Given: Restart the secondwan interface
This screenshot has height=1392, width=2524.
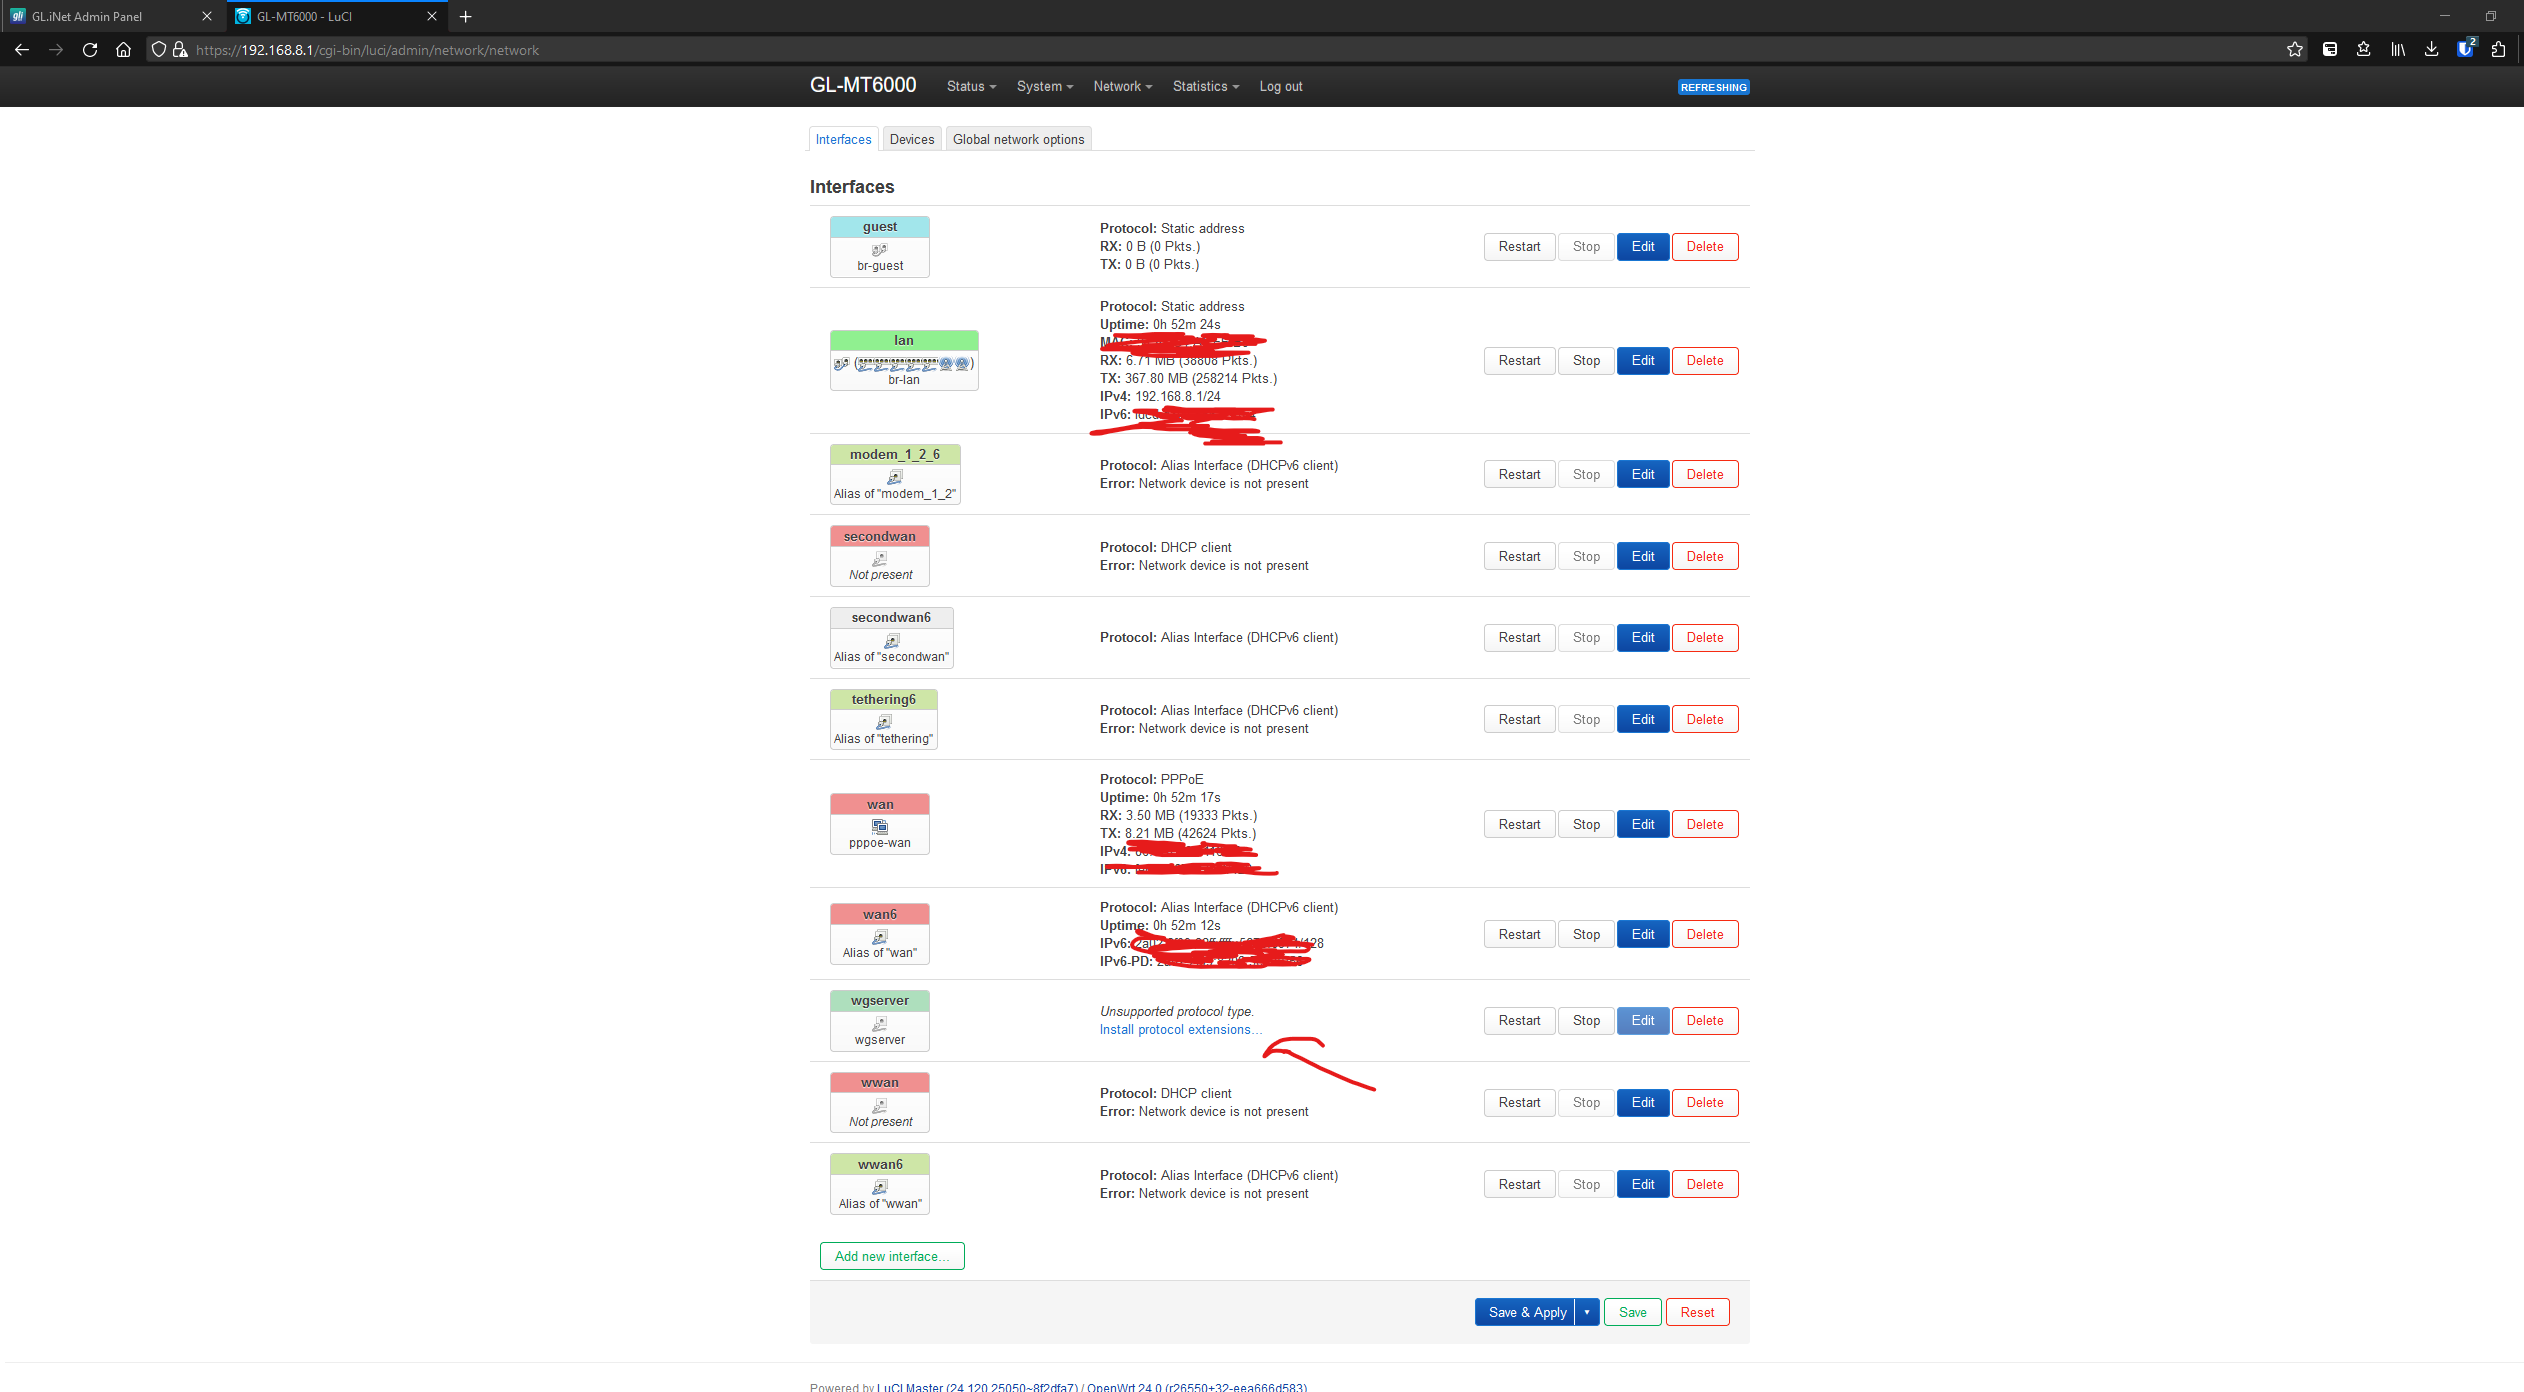Looking at the screenshot, I should click(1519, 556).
